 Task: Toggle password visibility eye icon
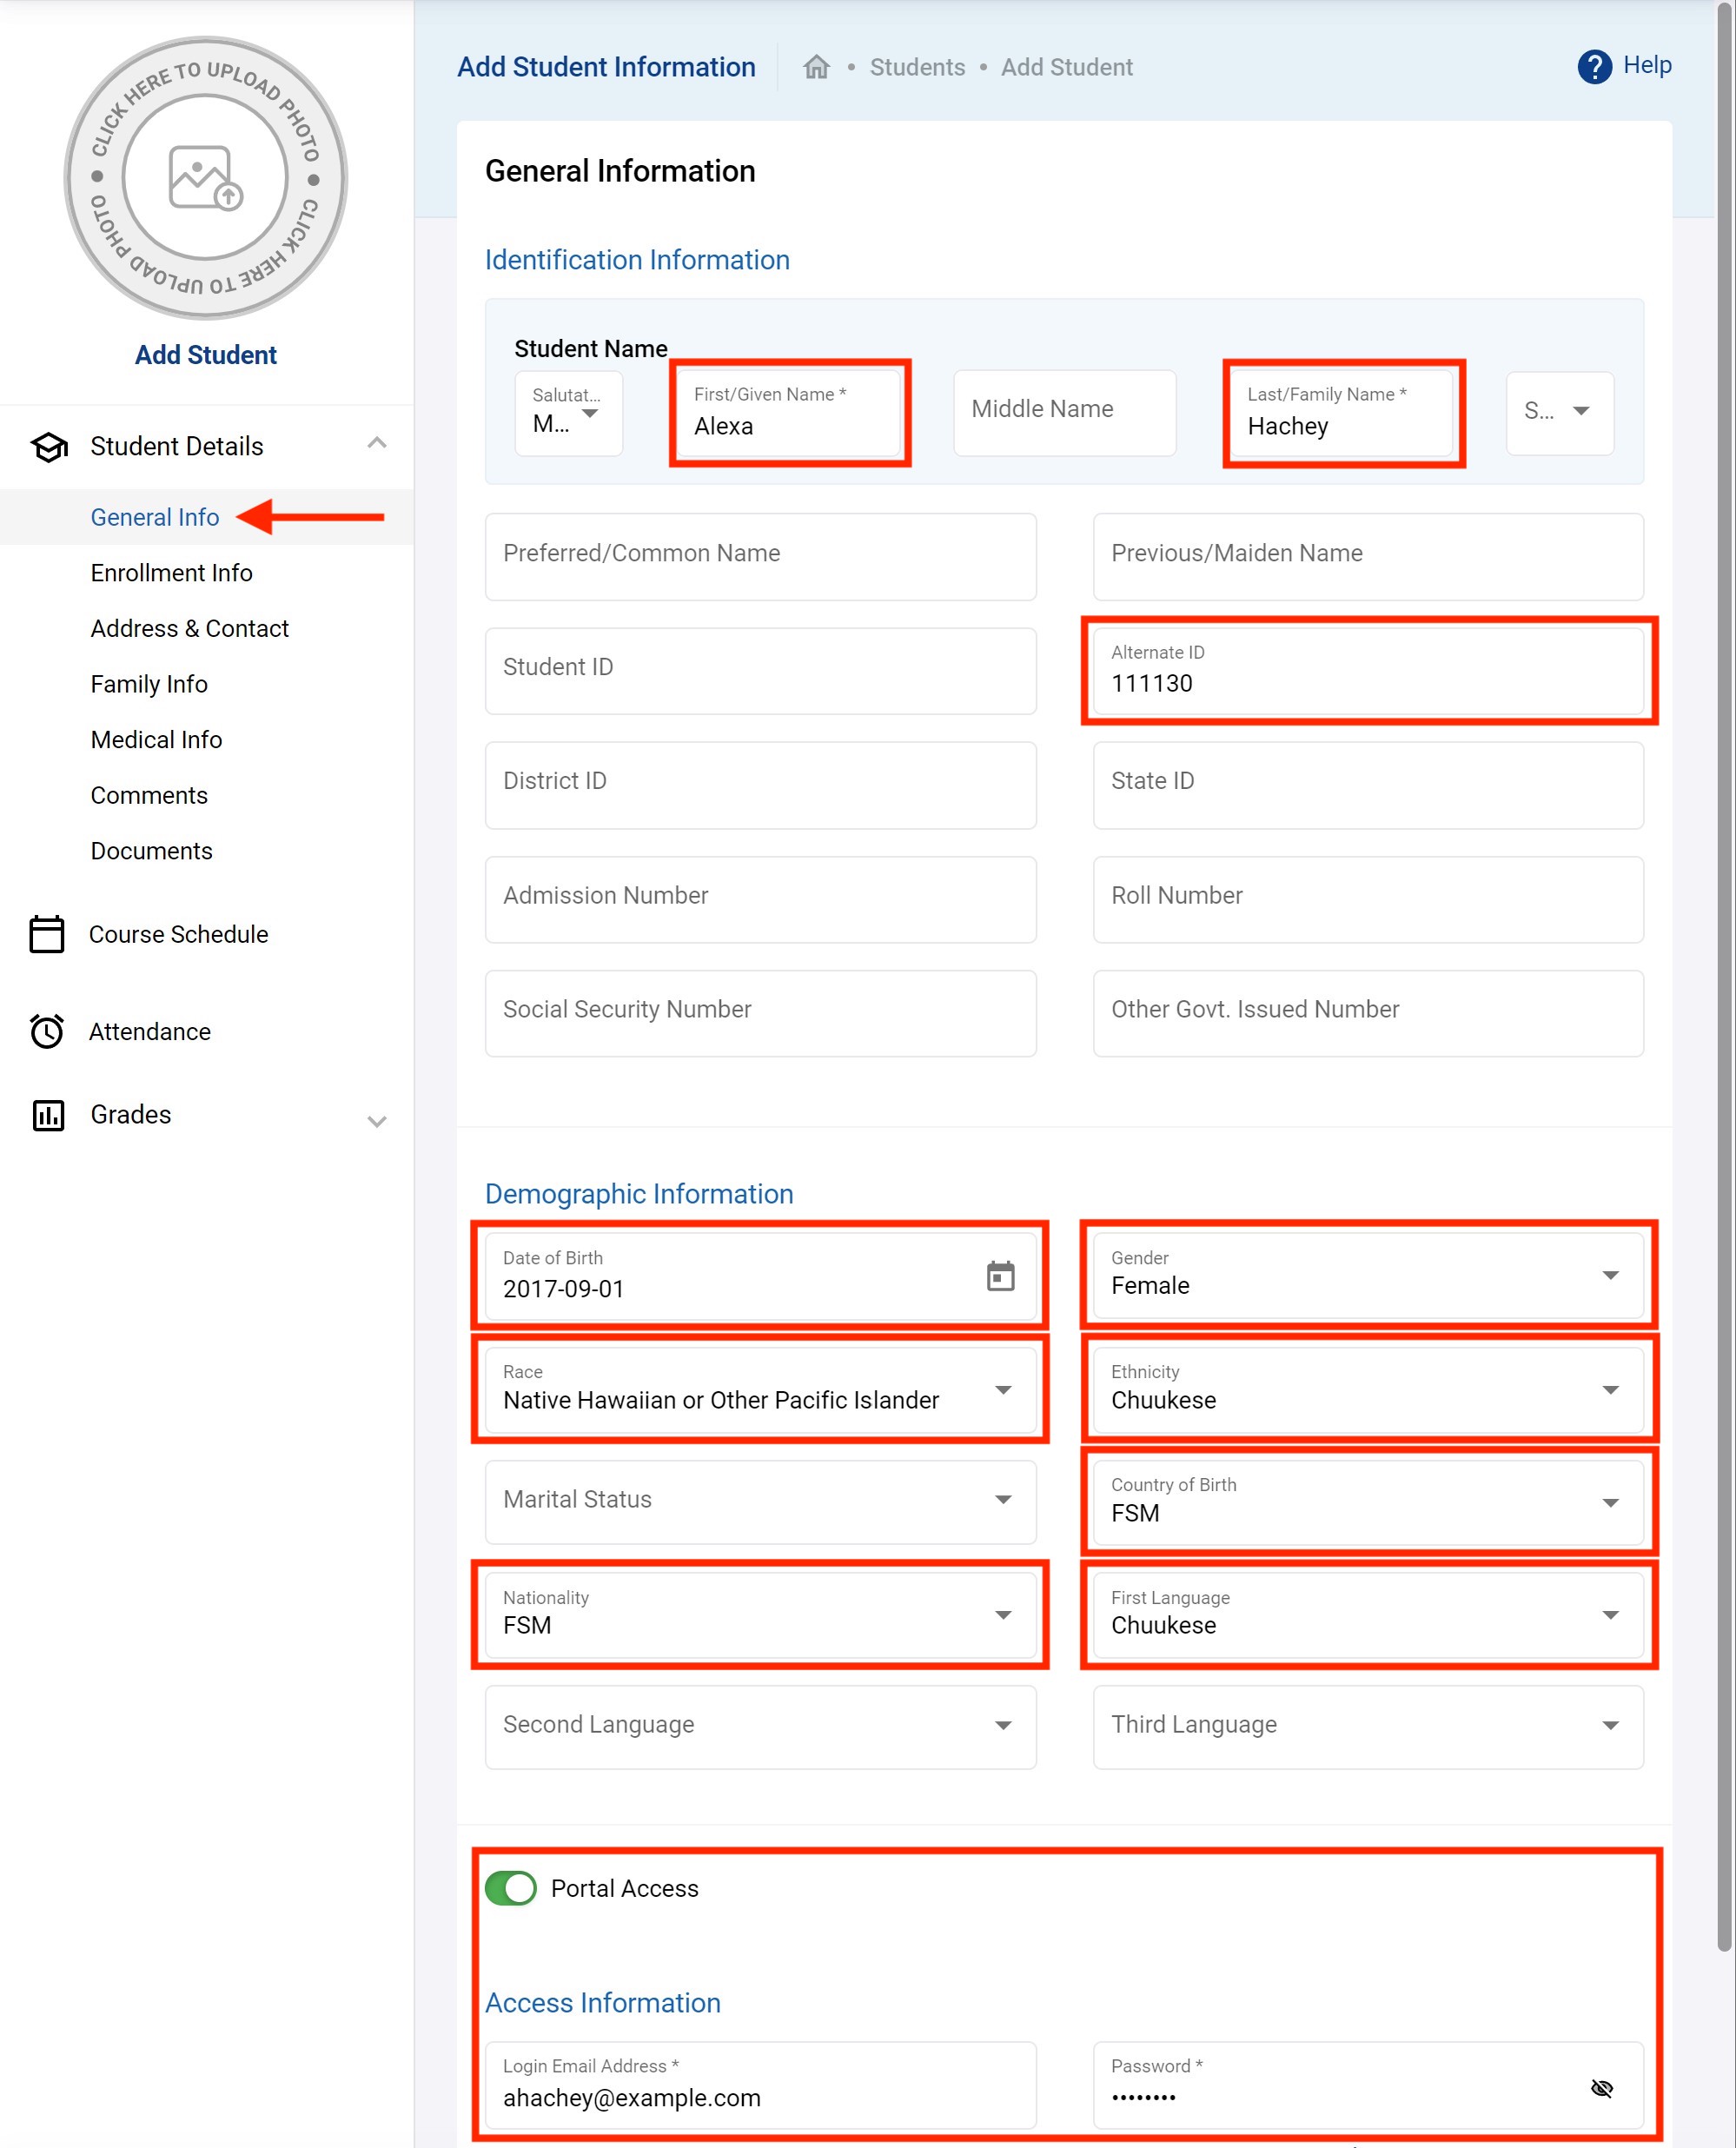(x=1601, y=2088)
